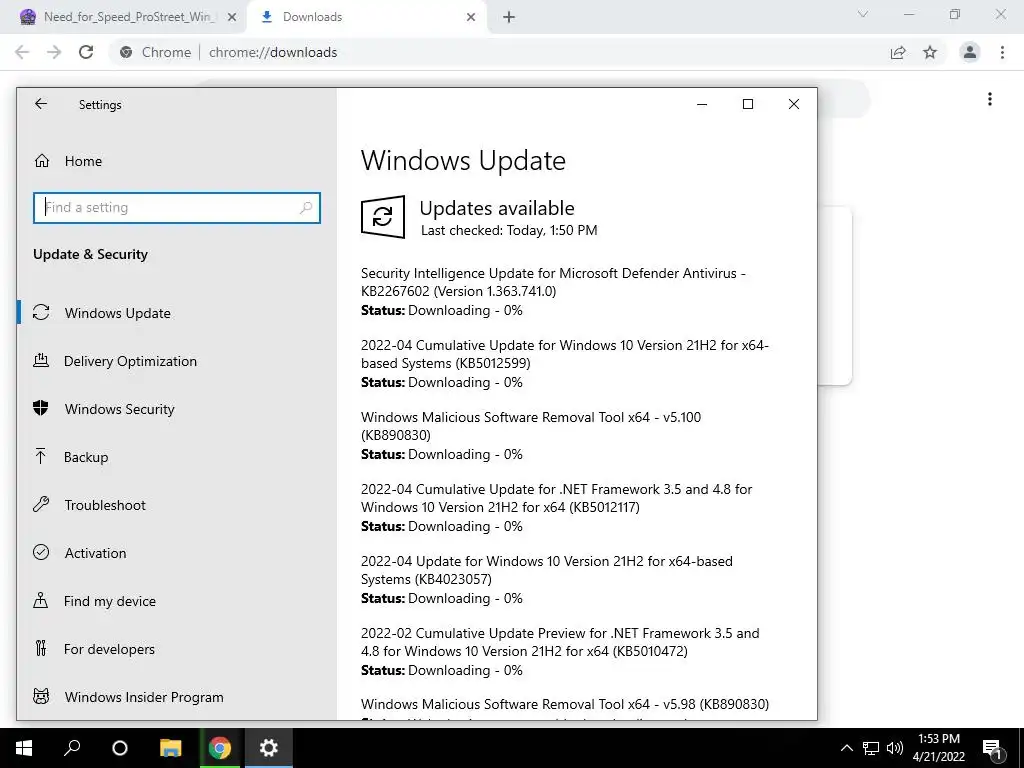Click the Malicious Software Removal Tool v5.98 text
This screenshot has height=768, width=1024.
tap(565, 704)
